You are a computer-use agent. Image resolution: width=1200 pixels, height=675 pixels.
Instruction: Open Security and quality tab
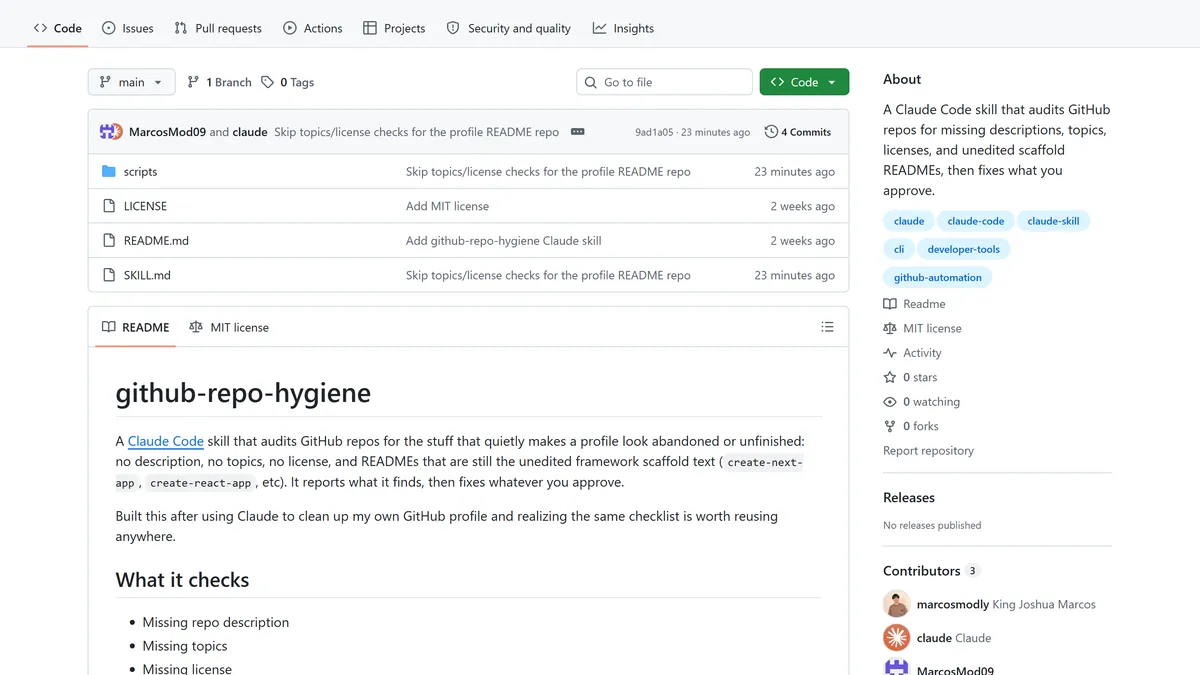coord(509,28)
